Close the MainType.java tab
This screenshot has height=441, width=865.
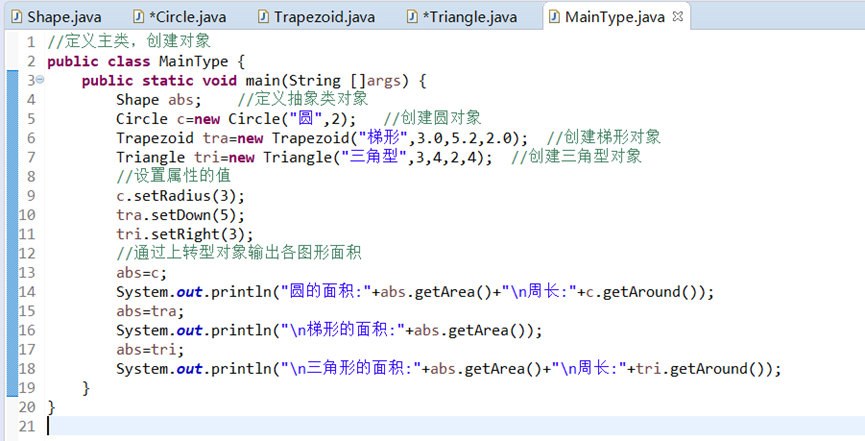(678, 17)
